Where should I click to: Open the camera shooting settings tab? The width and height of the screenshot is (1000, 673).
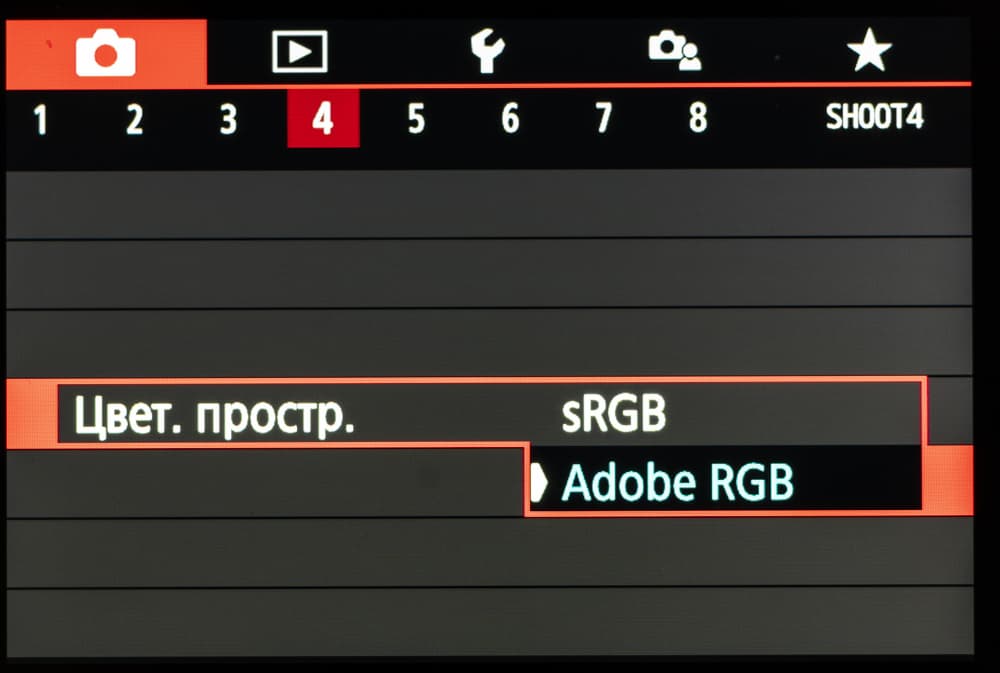click(x=106, y=54)
